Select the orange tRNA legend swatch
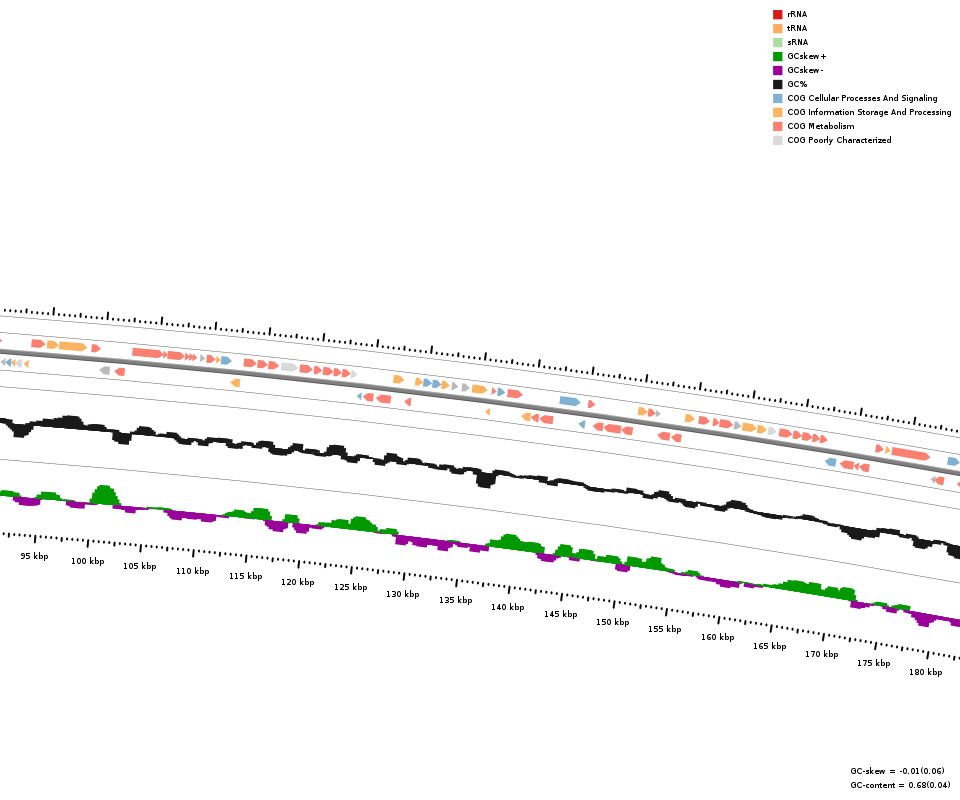The width and height of the screenshot is (960, 800). [x=777, y=28]
